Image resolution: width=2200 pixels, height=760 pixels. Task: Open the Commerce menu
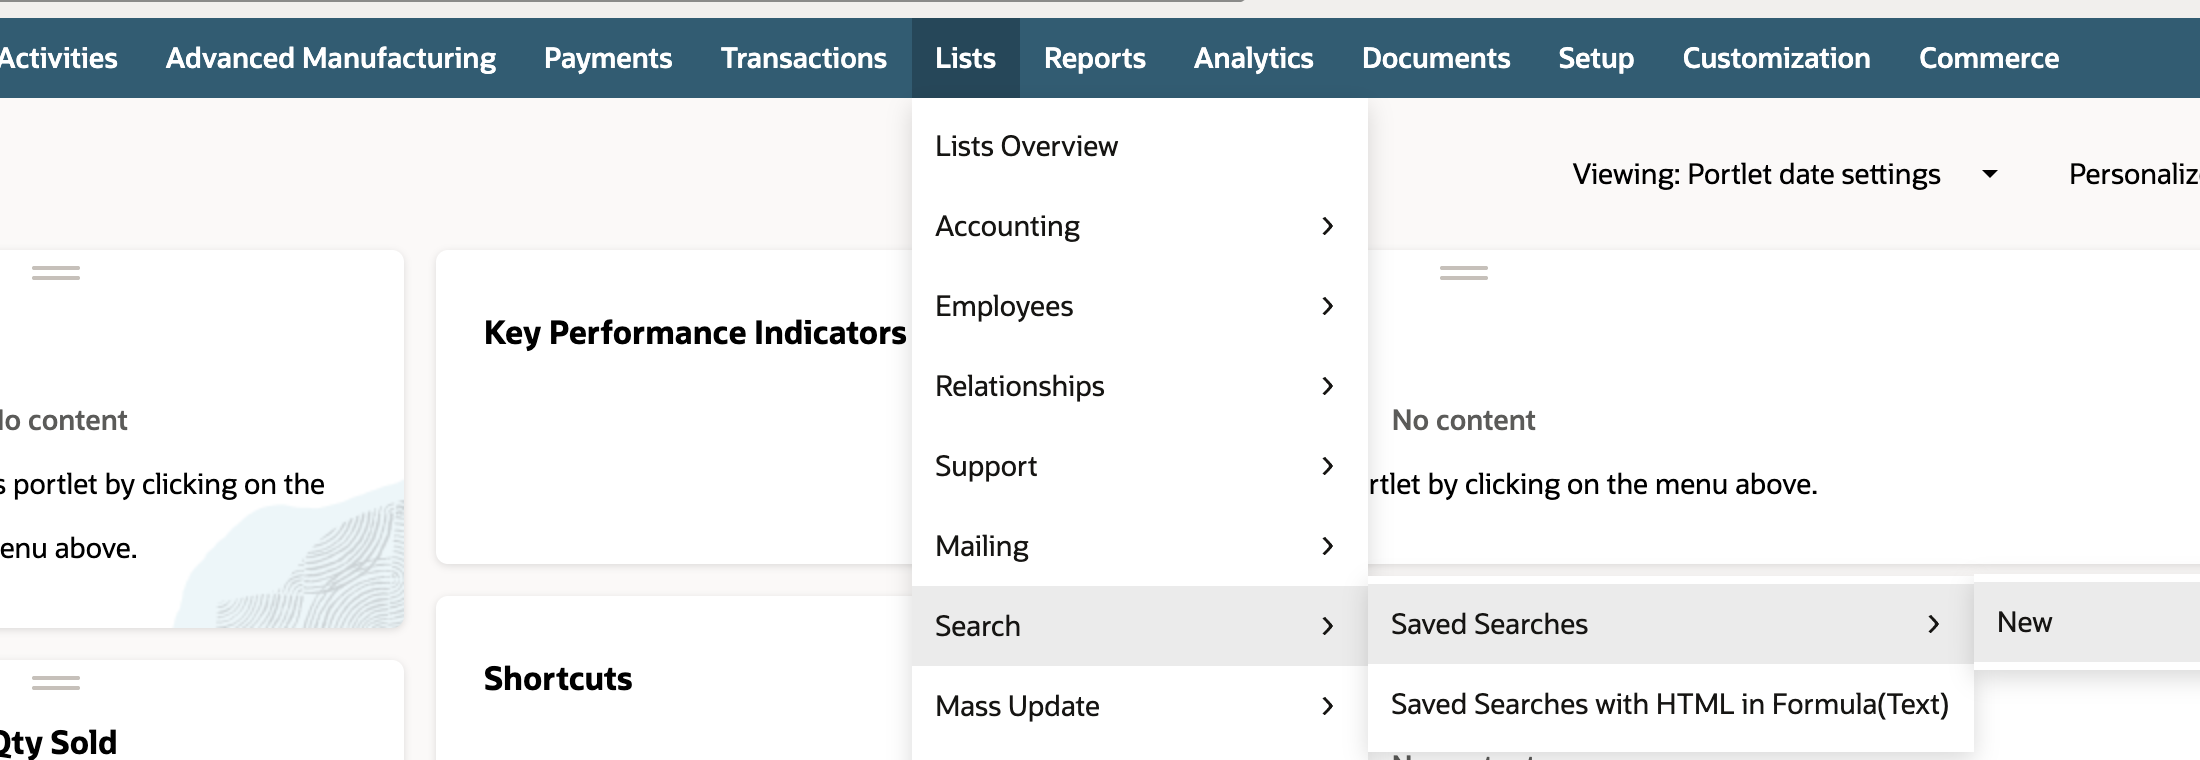click(x=1989, y=58)
